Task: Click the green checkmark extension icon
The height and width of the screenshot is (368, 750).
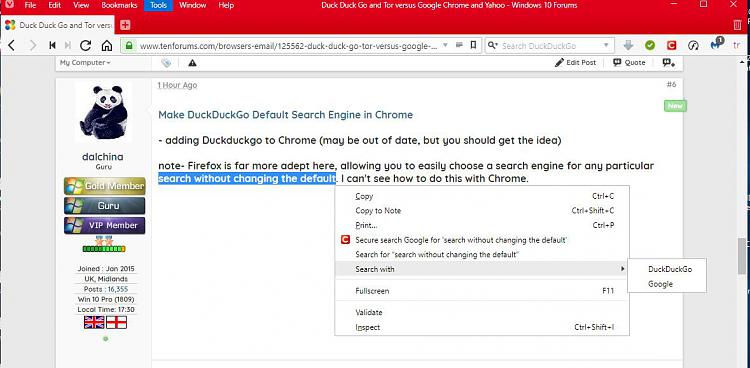Action: [x=650, y=45]
